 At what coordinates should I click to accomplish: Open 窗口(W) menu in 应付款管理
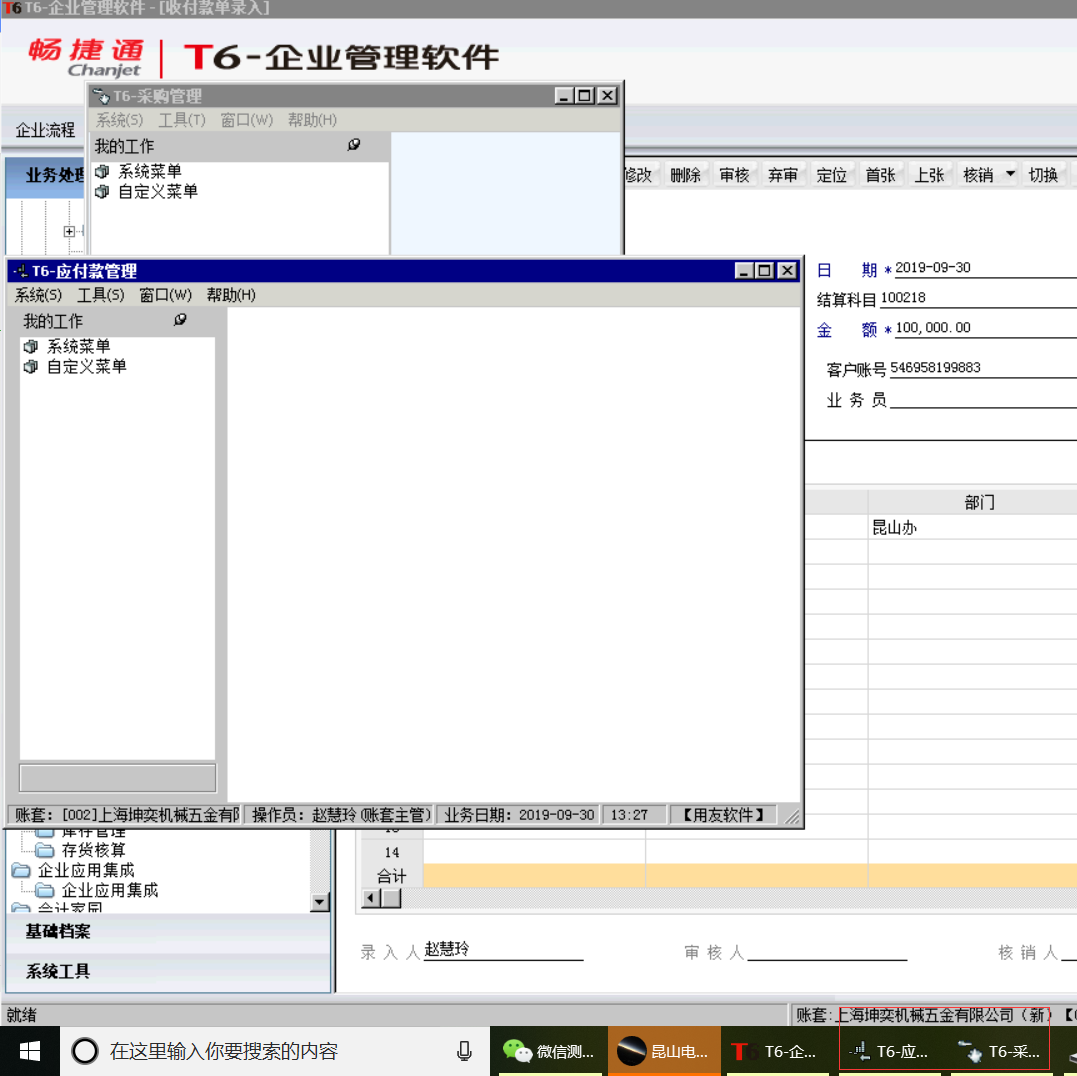(166, 295)
